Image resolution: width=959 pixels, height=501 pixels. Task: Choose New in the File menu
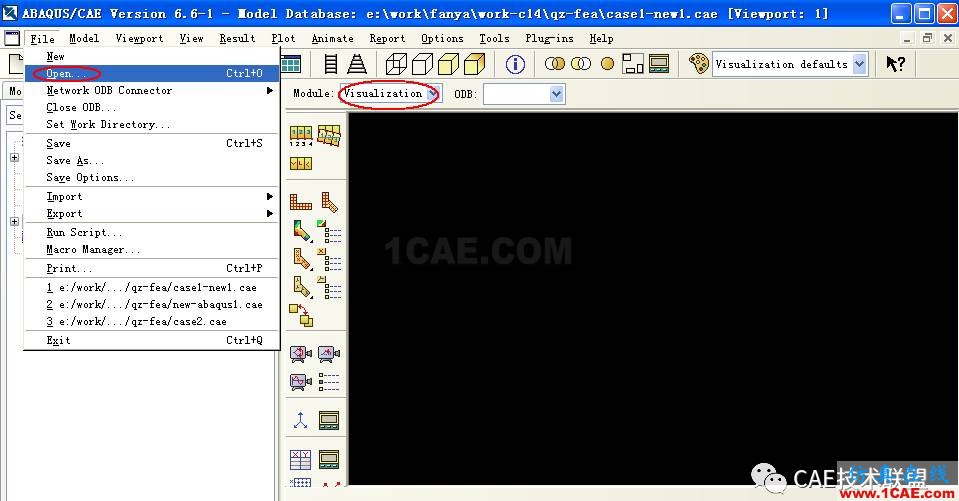click(x=152, y=56)
